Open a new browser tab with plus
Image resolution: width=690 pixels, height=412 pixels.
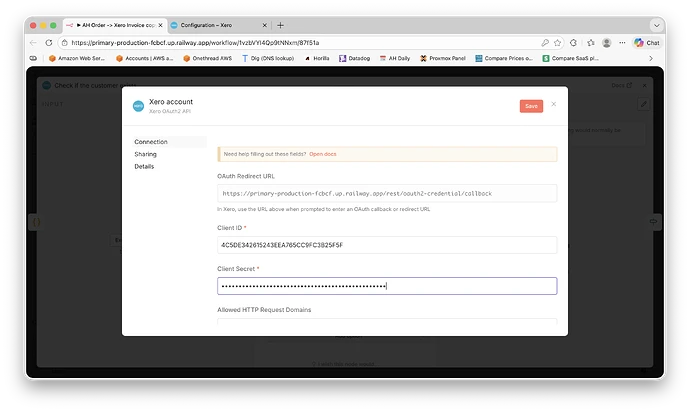281,24
